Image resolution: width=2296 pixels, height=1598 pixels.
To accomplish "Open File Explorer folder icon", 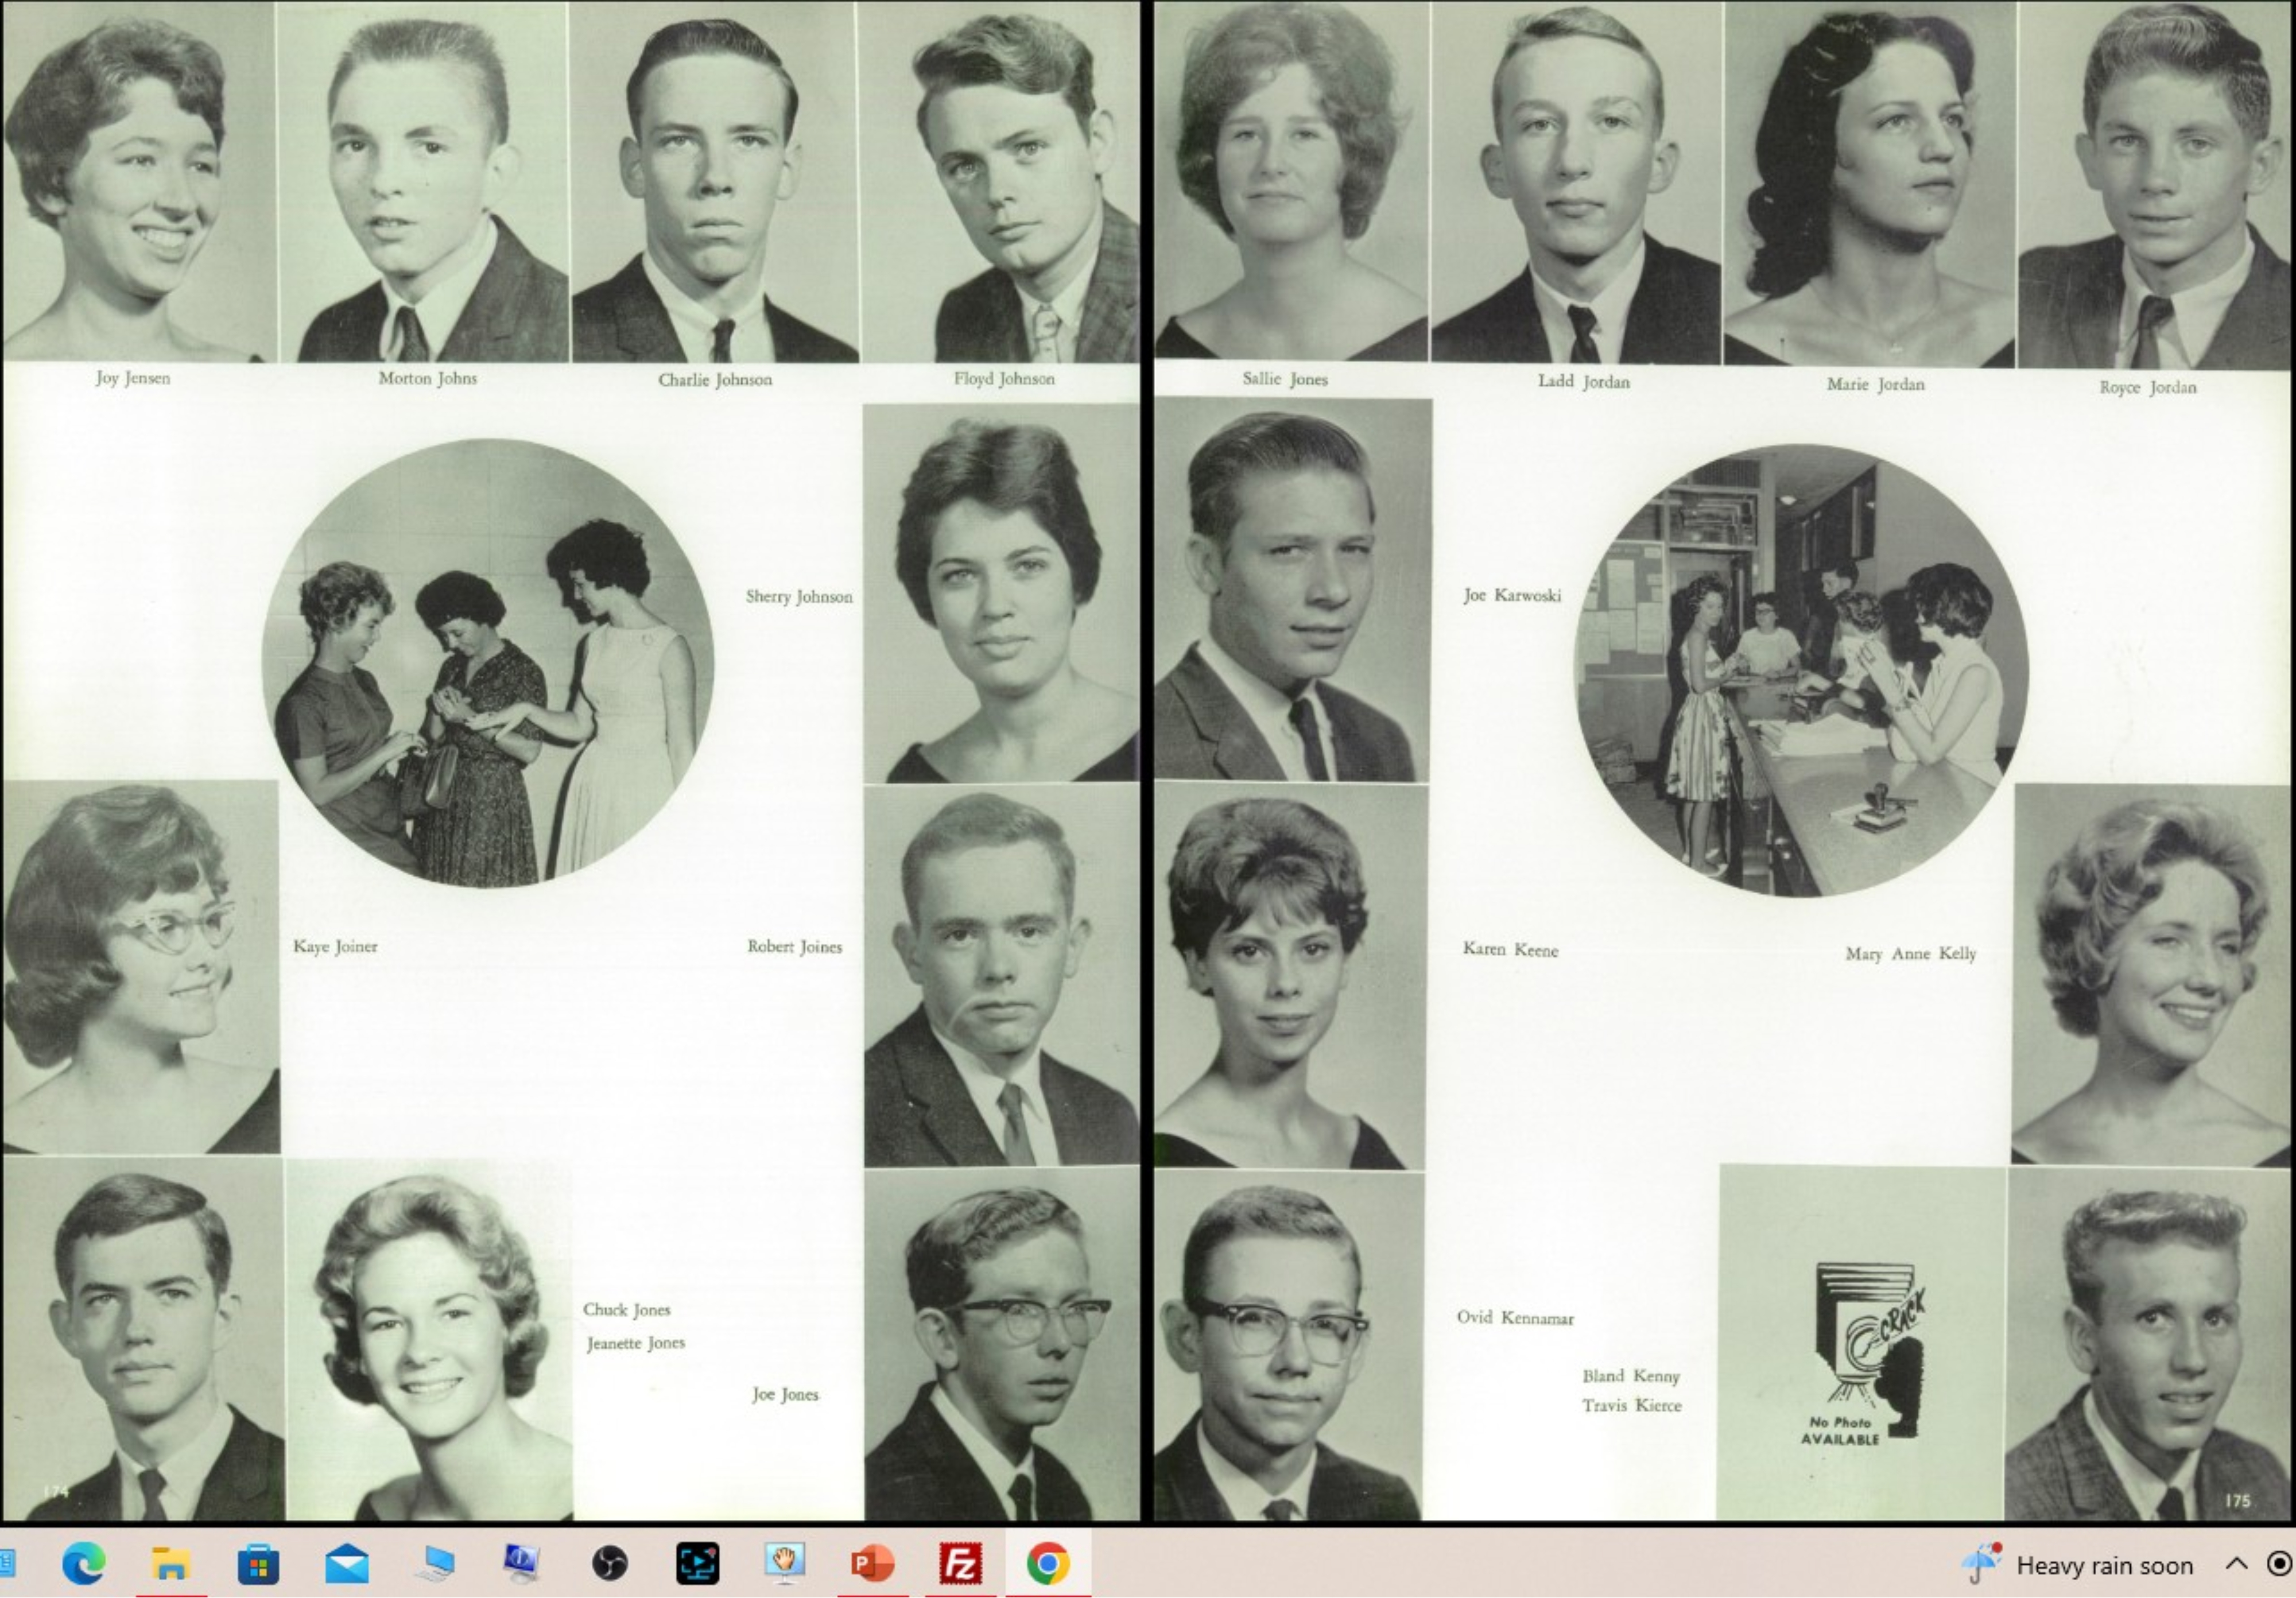I will (x=170, y=1563).
